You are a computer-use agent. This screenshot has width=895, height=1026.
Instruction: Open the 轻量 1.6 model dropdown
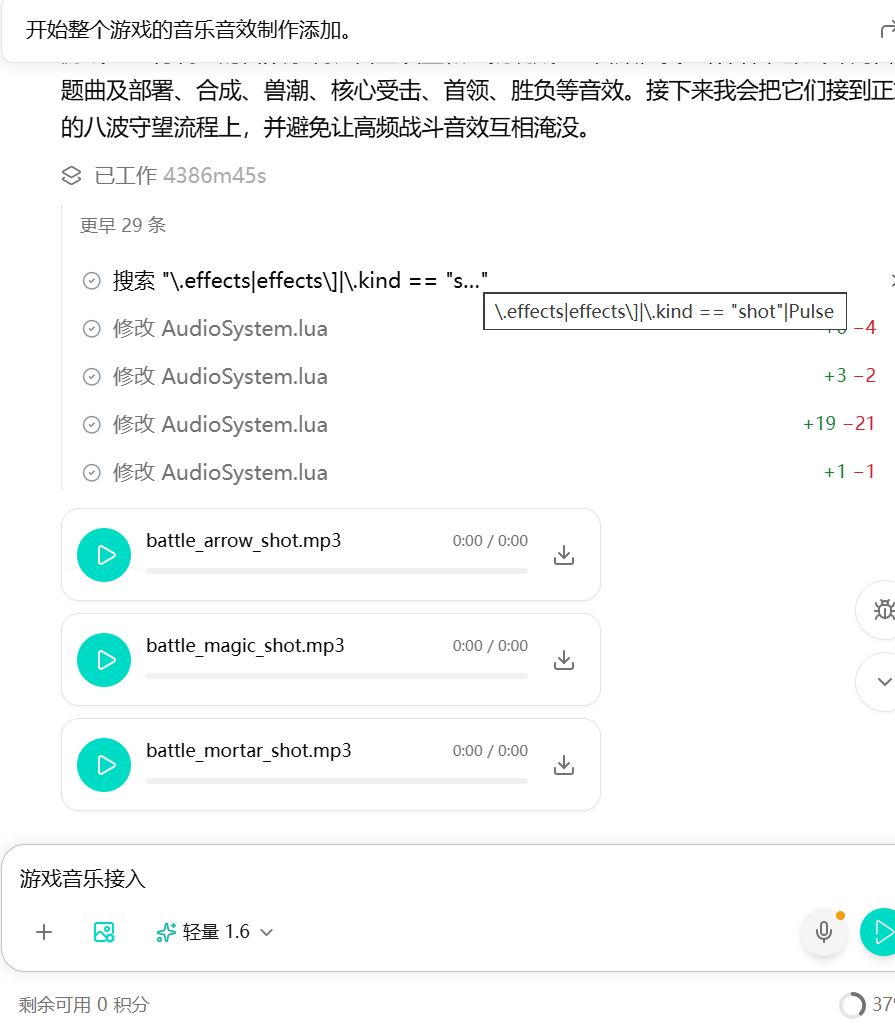click(215, 932)
